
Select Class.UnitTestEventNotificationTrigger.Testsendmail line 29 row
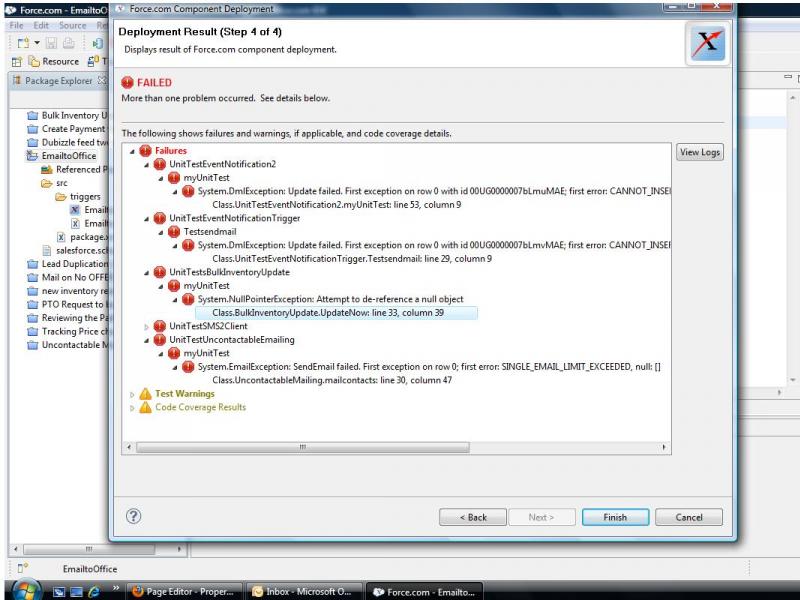click(352, 259)
